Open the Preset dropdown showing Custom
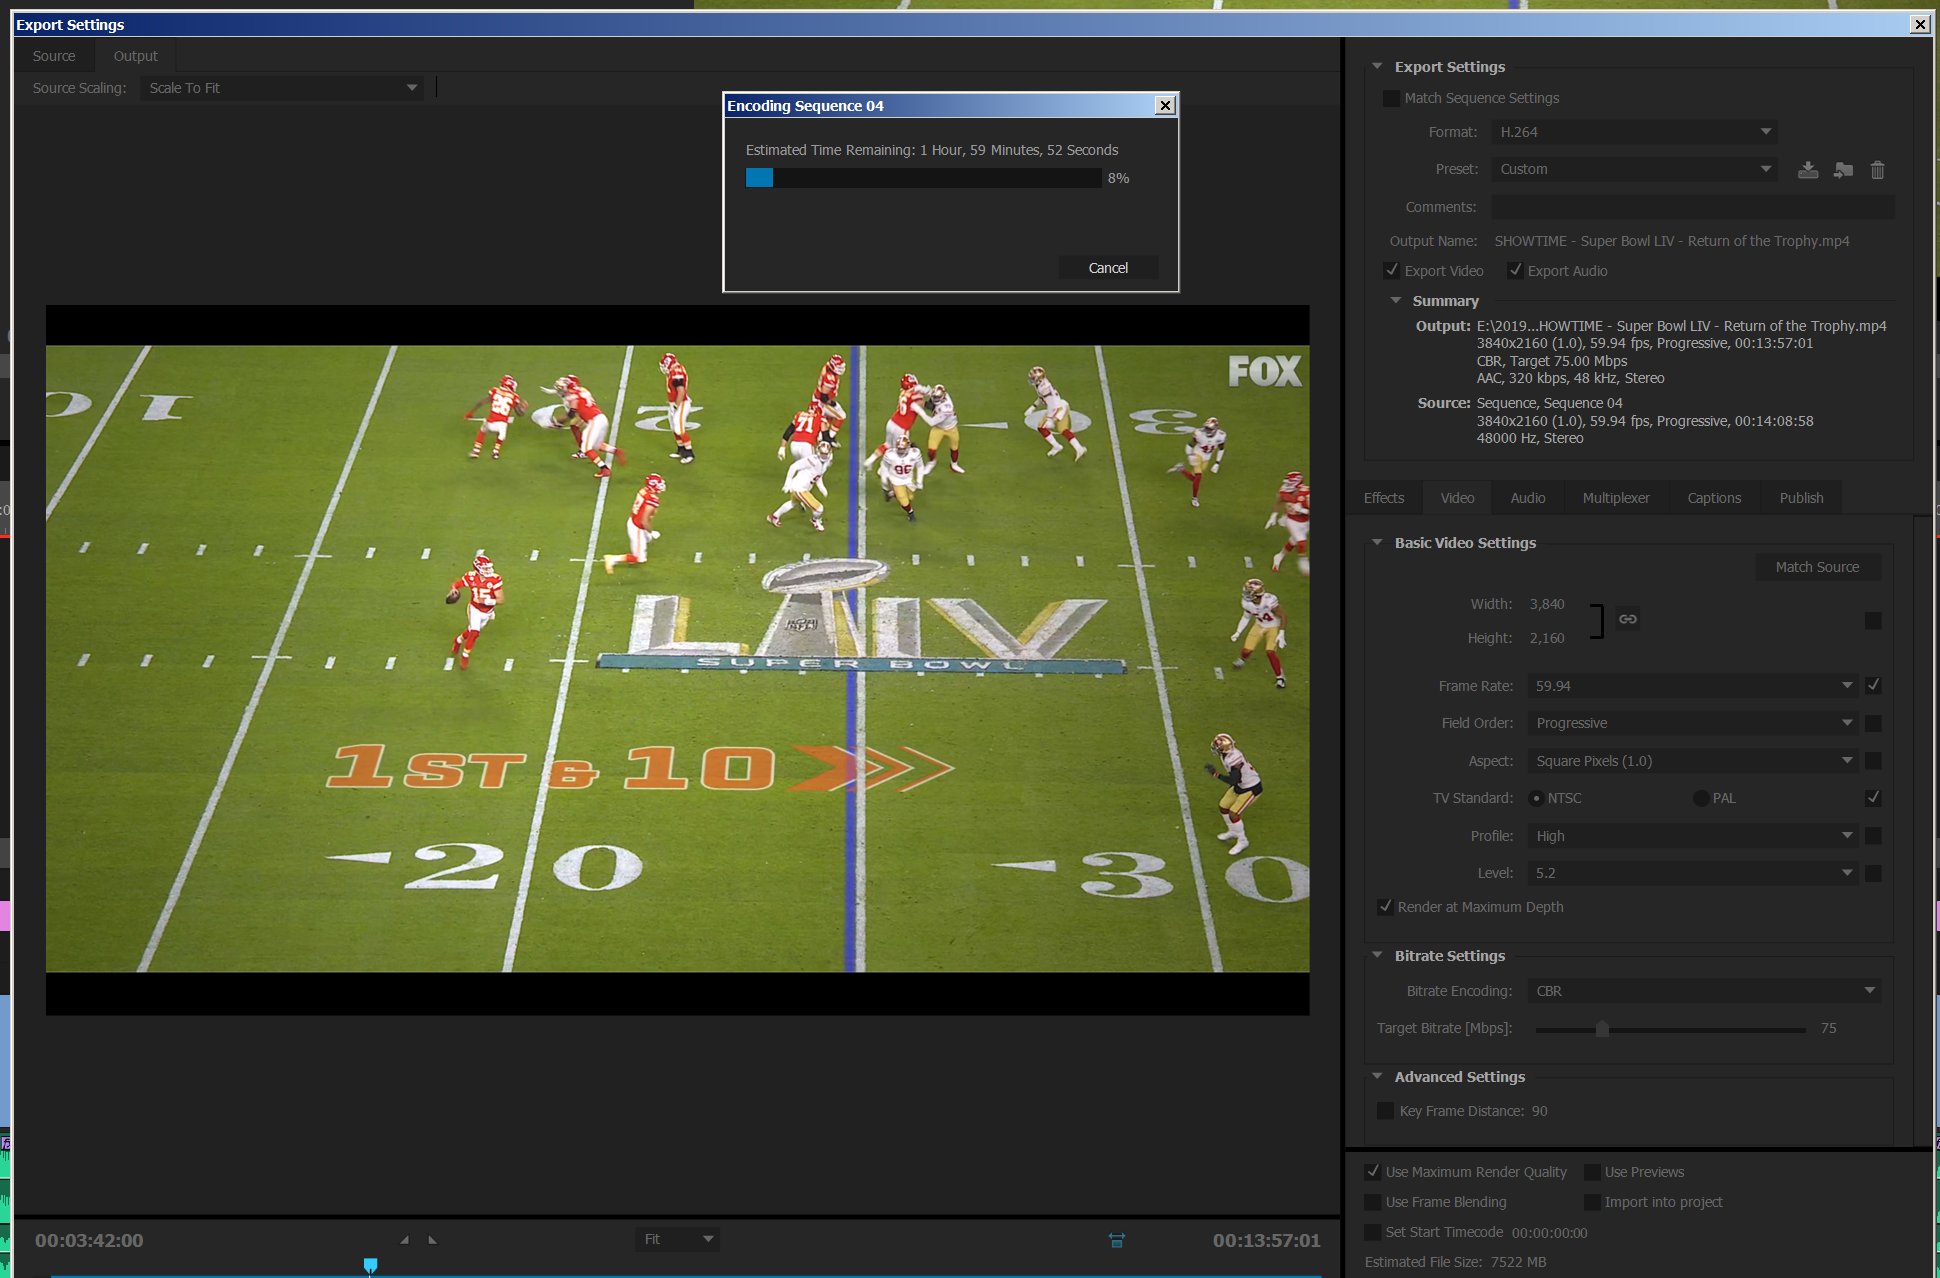The width and height of the screenshot is (1940, 1278). tap(1634, 169)
